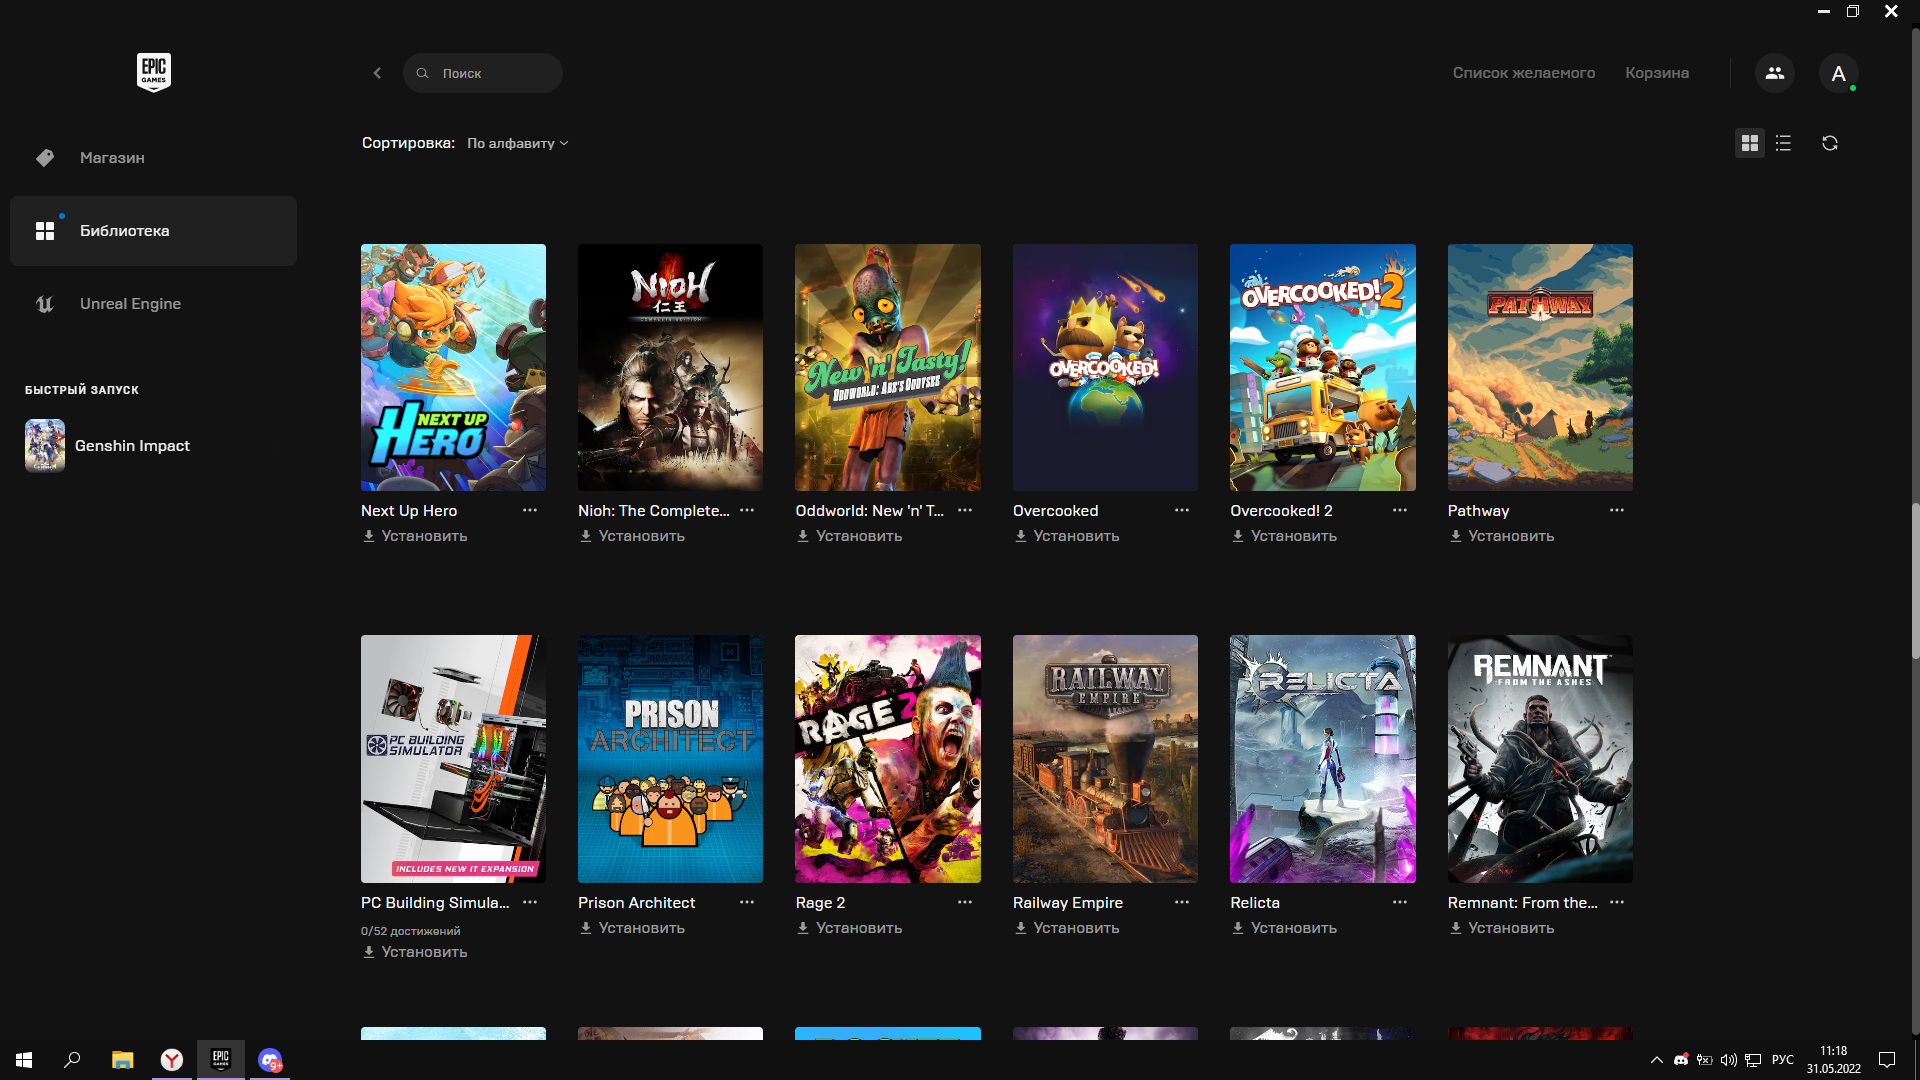Screen dimensions: 1920x1080
Task: Install Nioh: The Complete Edition
Action: pyautogui.click(x=632, y=536)
